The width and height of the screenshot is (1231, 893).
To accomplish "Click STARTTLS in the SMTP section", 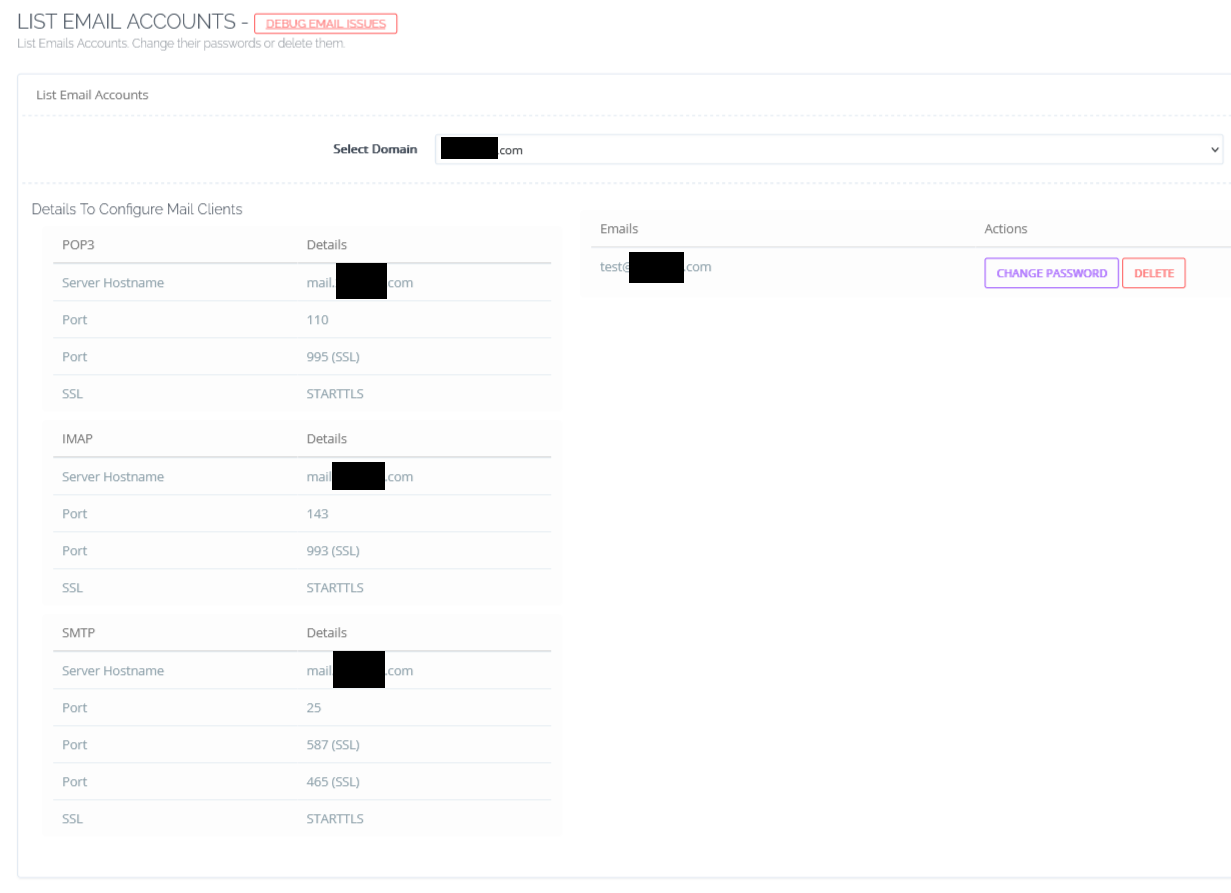I will coord(334,818).
